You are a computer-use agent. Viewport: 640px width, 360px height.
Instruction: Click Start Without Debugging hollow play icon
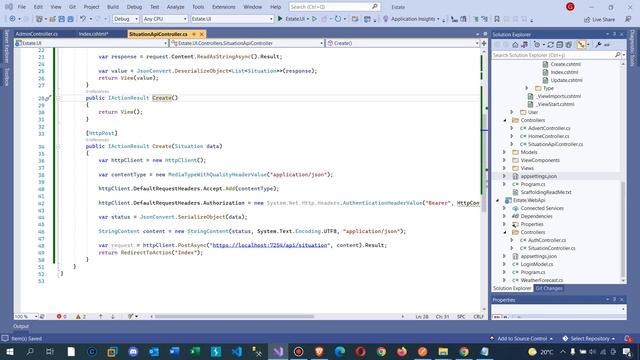(314, 19)
